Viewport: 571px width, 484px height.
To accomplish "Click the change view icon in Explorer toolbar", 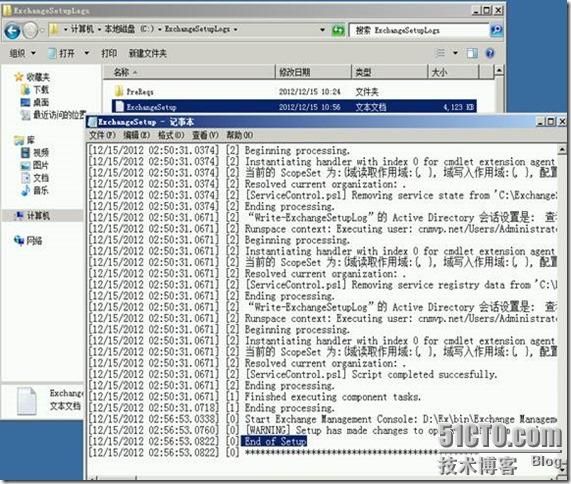I will pyautogui.click(x=440, y=53).
